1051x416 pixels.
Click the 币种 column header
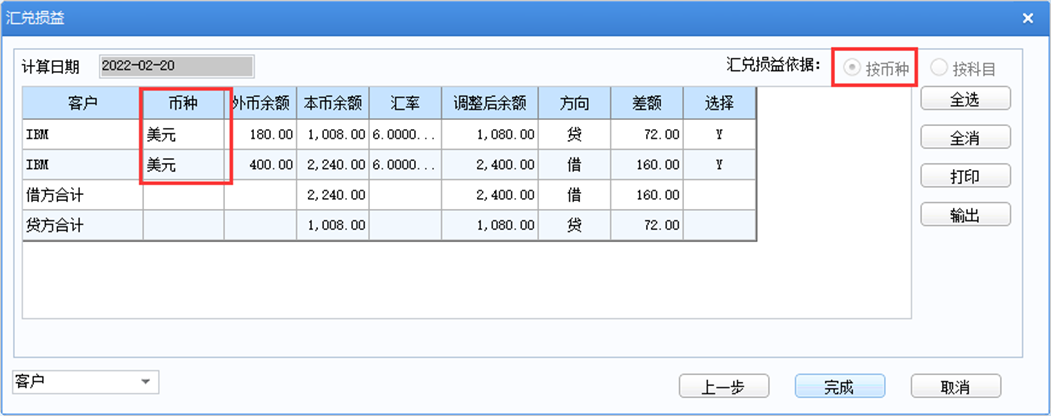point(183,103)
